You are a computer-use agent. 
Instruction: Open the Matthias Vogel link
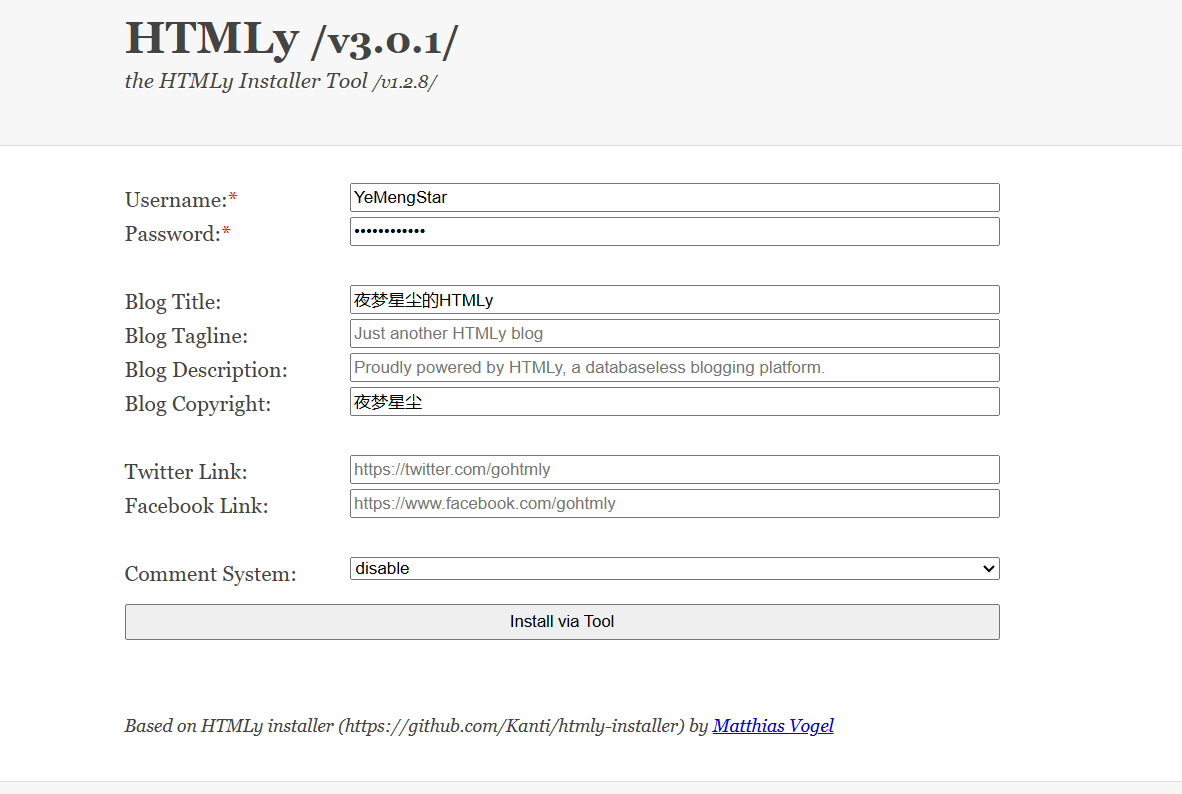pos(773,726)
